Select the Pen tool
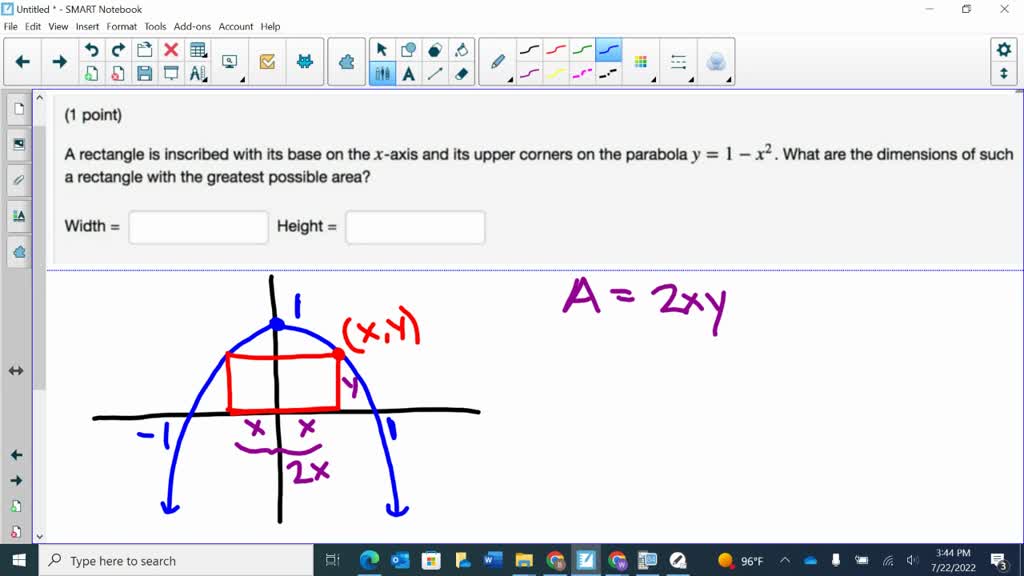Screen dimensions: 1024x576 point(498,60)
